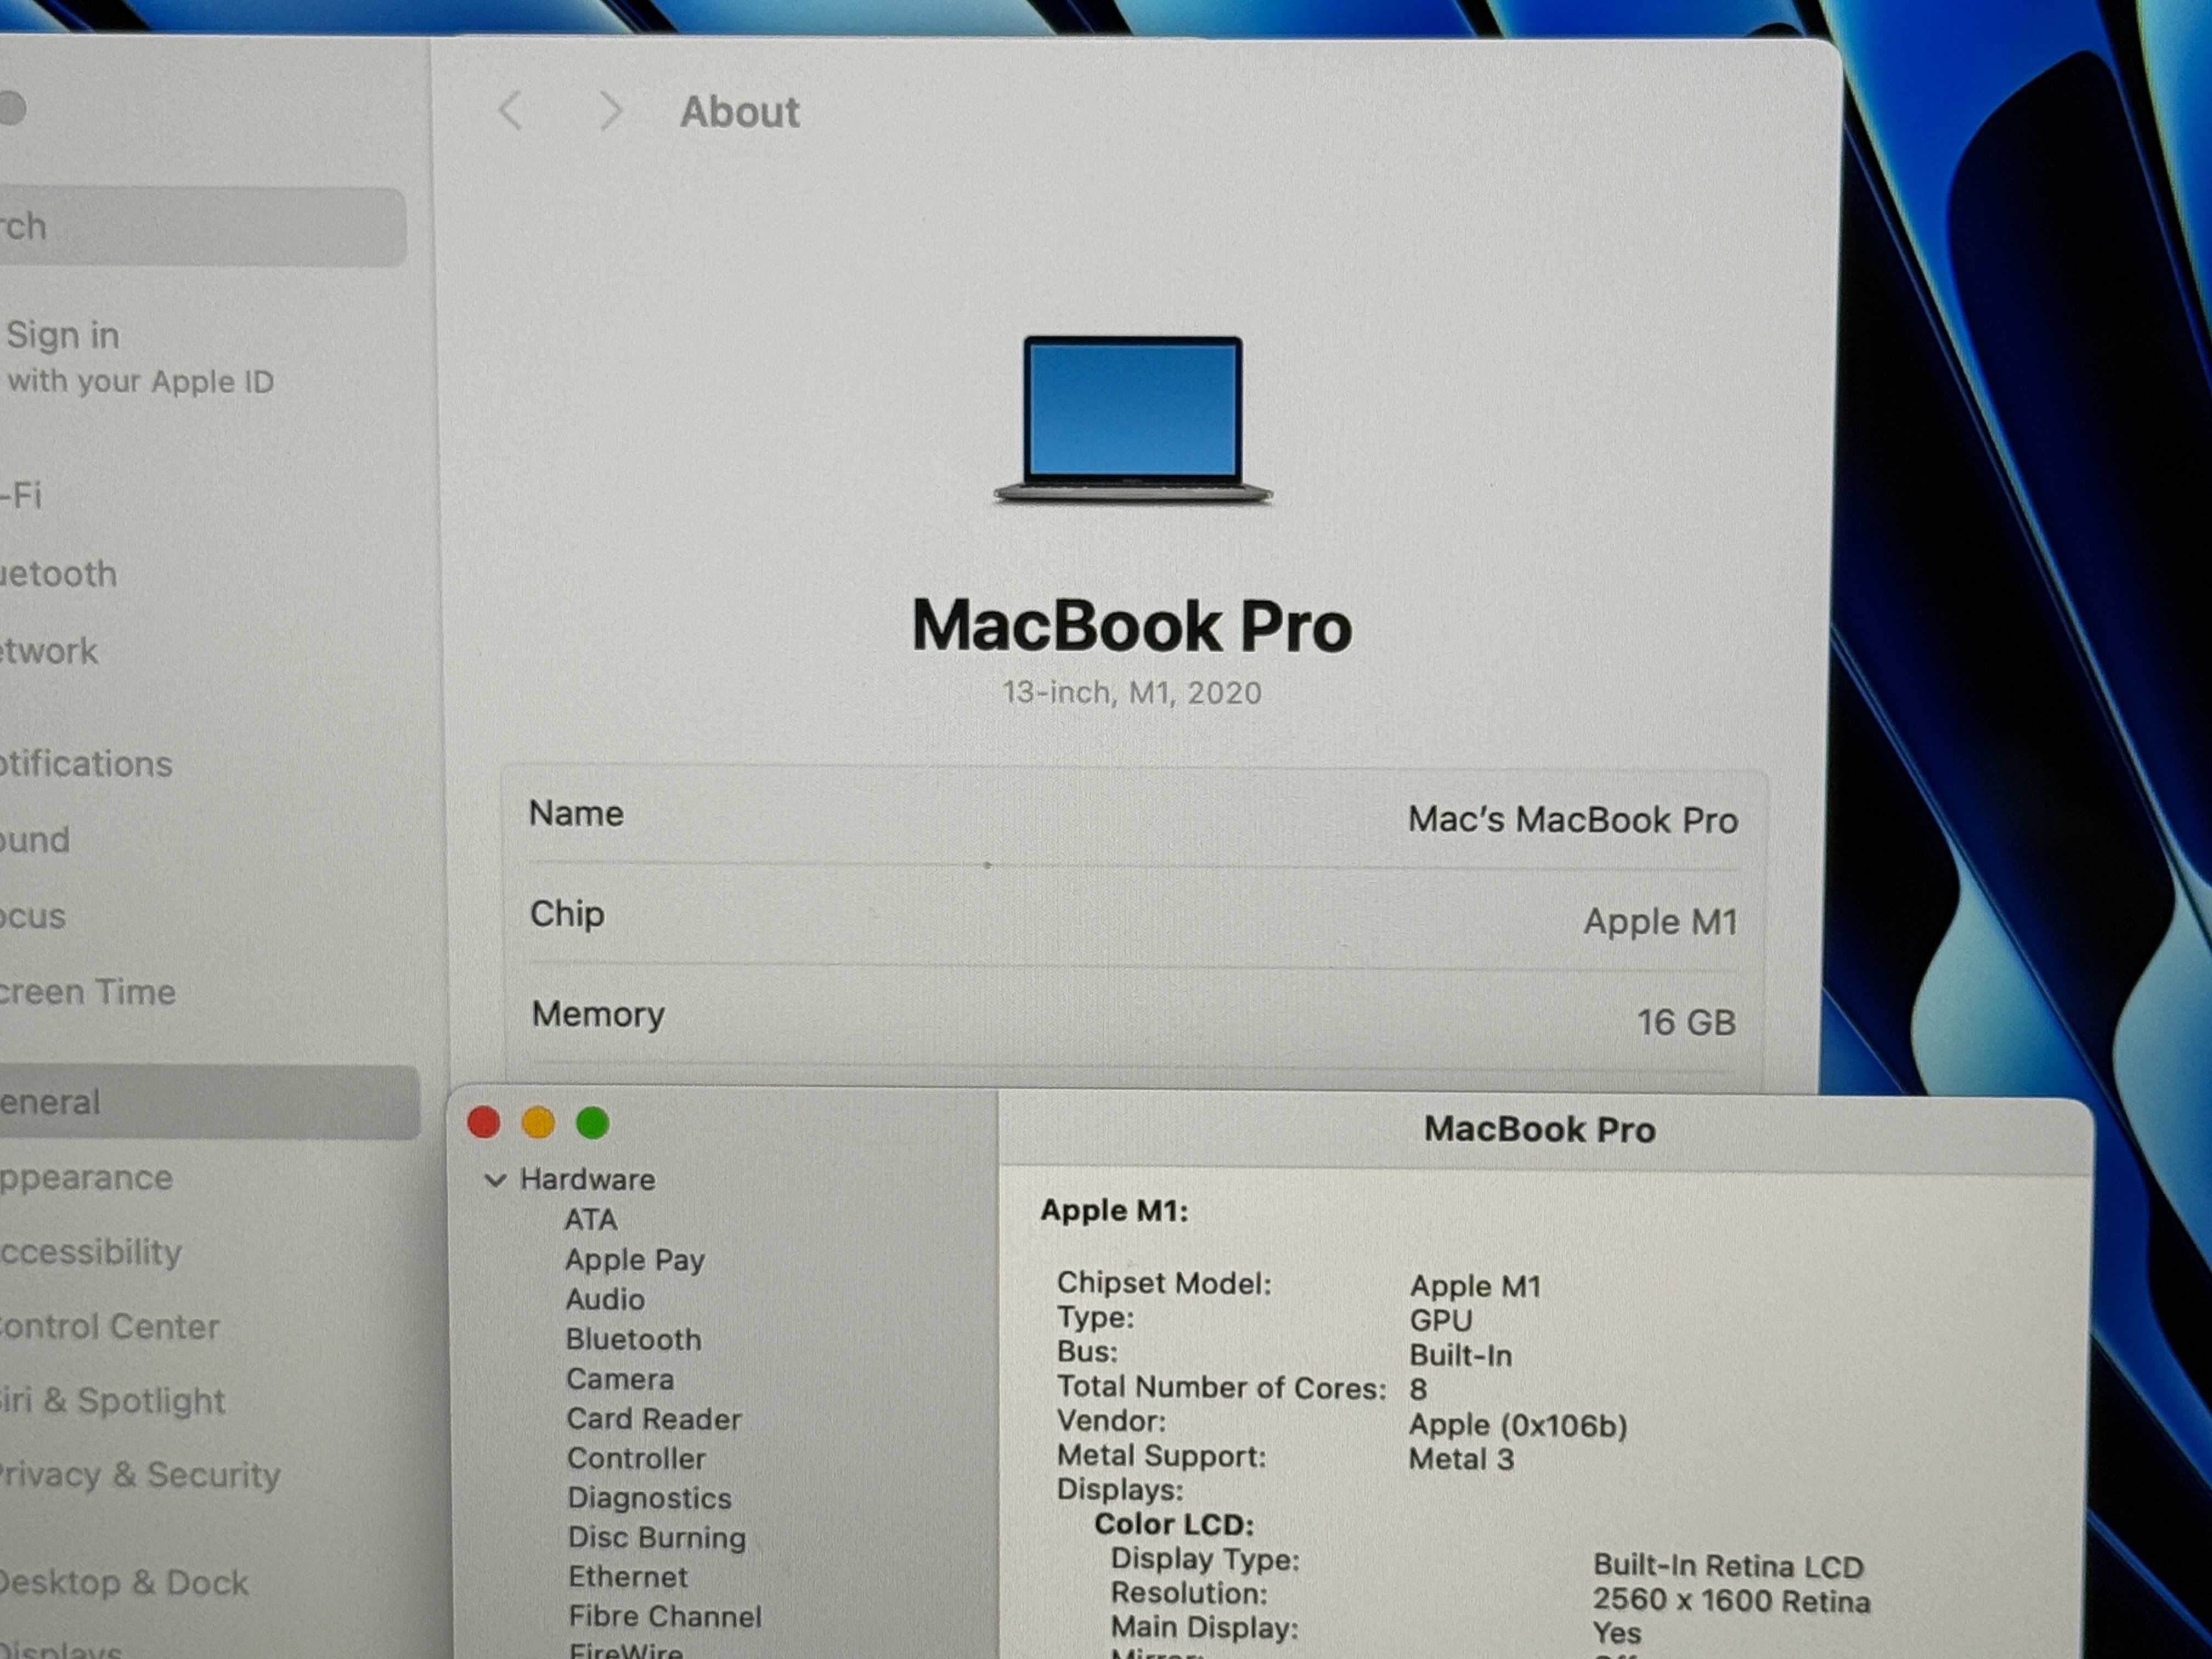Select Bluetooth in the Hardware list
2212x1659 pixels.
[x=634, y=1339]
